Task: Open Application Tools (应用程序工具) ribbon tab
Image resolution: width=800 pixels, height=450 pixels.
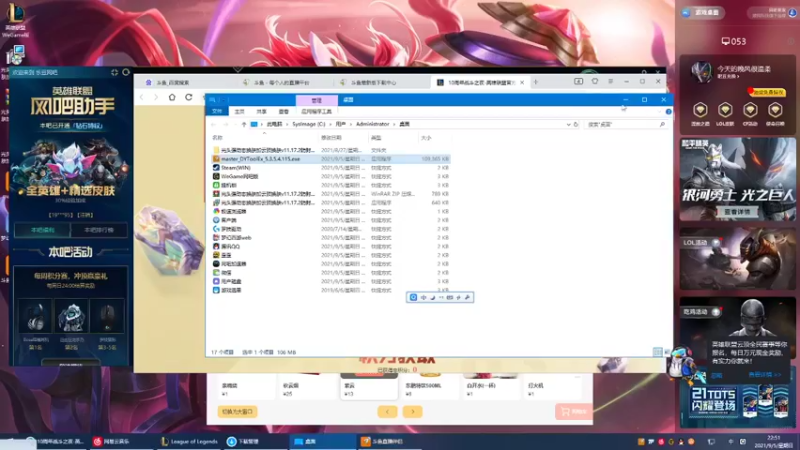Action: coord(316,111)
